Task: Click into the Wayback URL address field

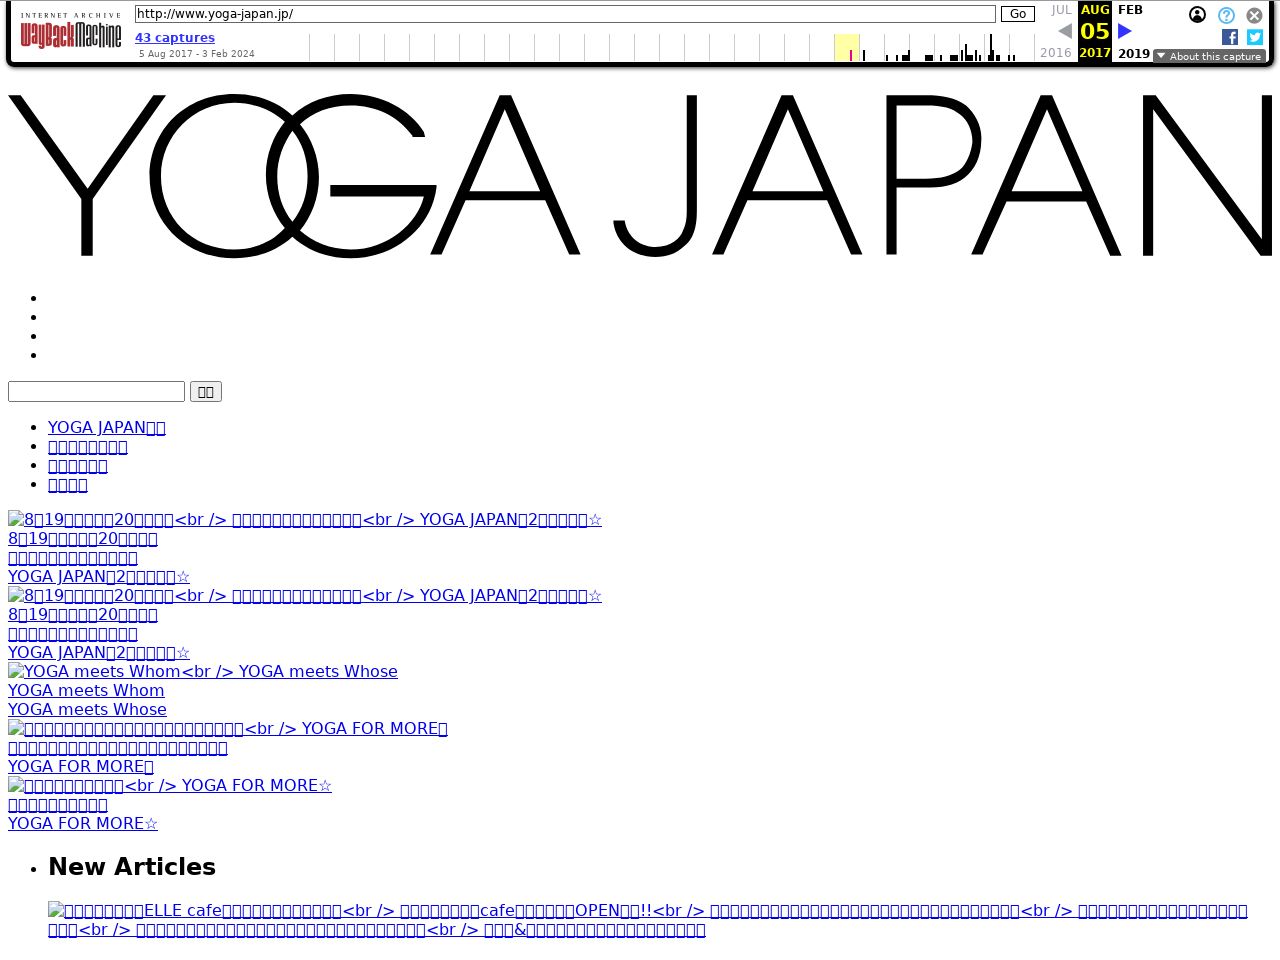Action: pyautogui.click(x=565, y=14)
